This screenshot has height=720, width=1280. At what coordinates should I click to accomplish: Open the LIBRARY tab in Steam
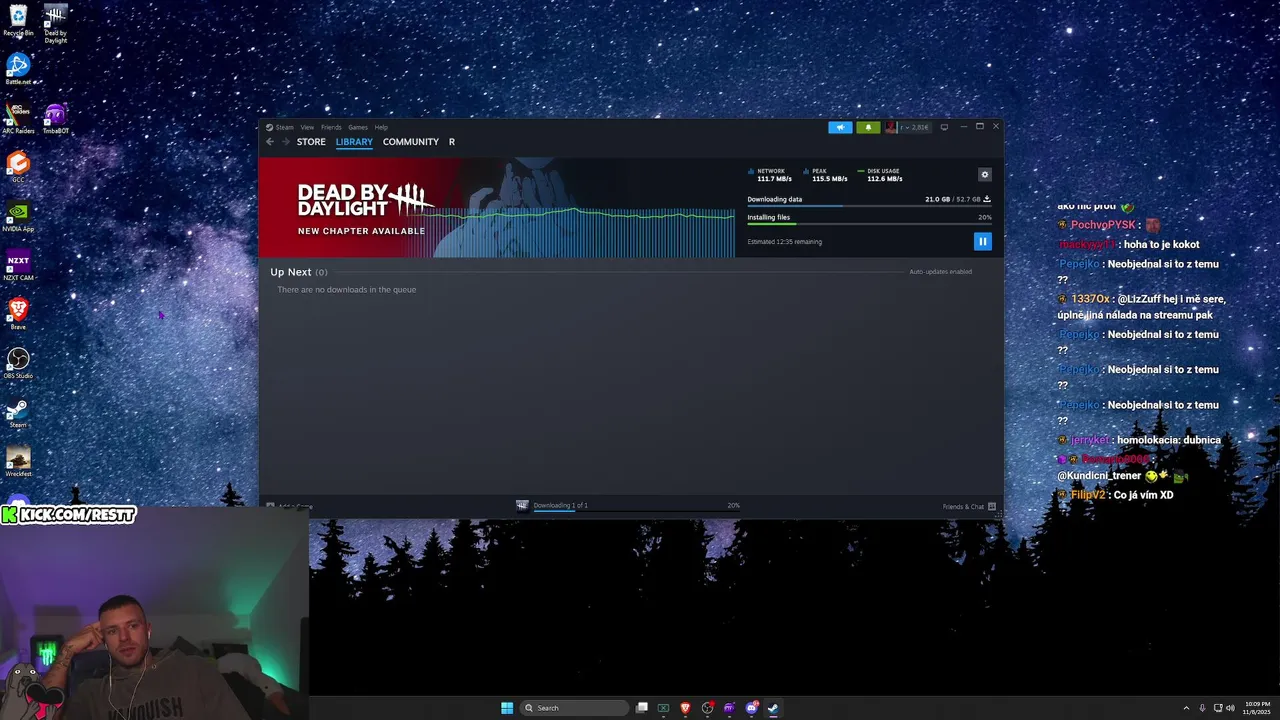[x=354, y=142]
